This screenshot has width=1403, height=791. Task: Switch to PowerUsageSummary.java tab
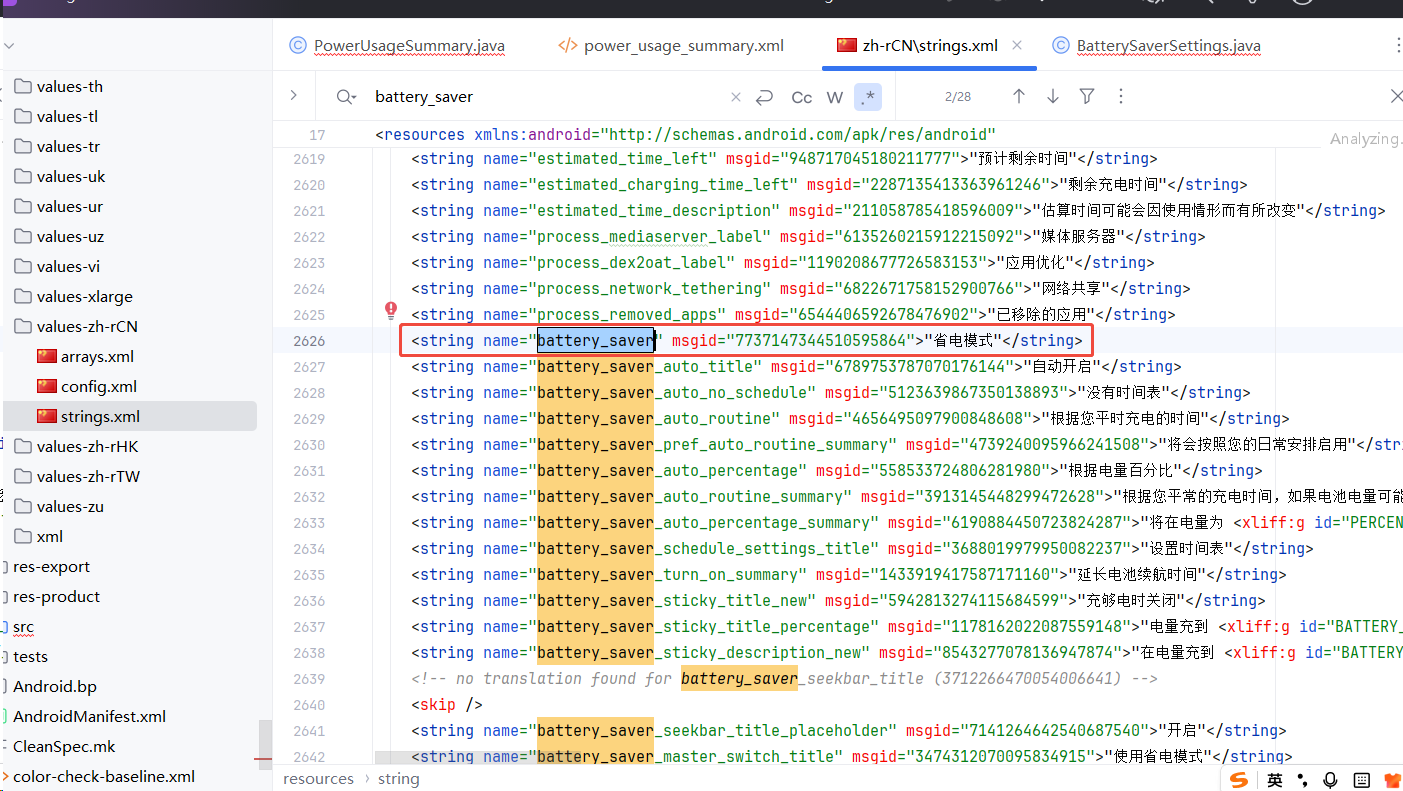(397, 45)
